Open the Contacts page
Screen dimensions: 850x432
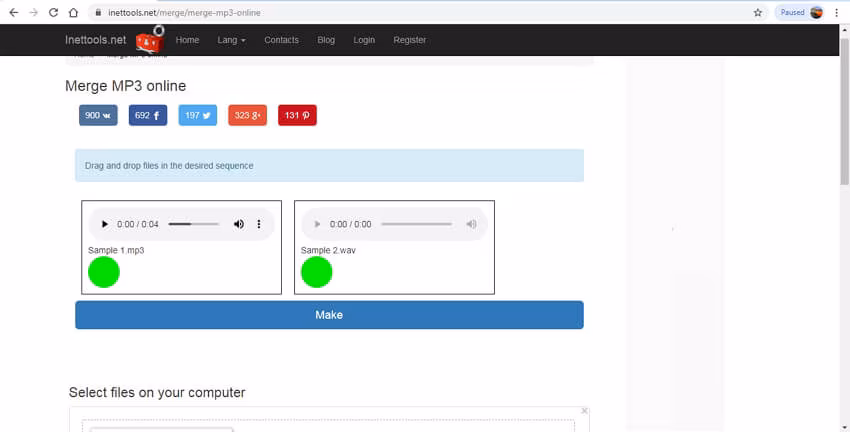click(281, 40)
